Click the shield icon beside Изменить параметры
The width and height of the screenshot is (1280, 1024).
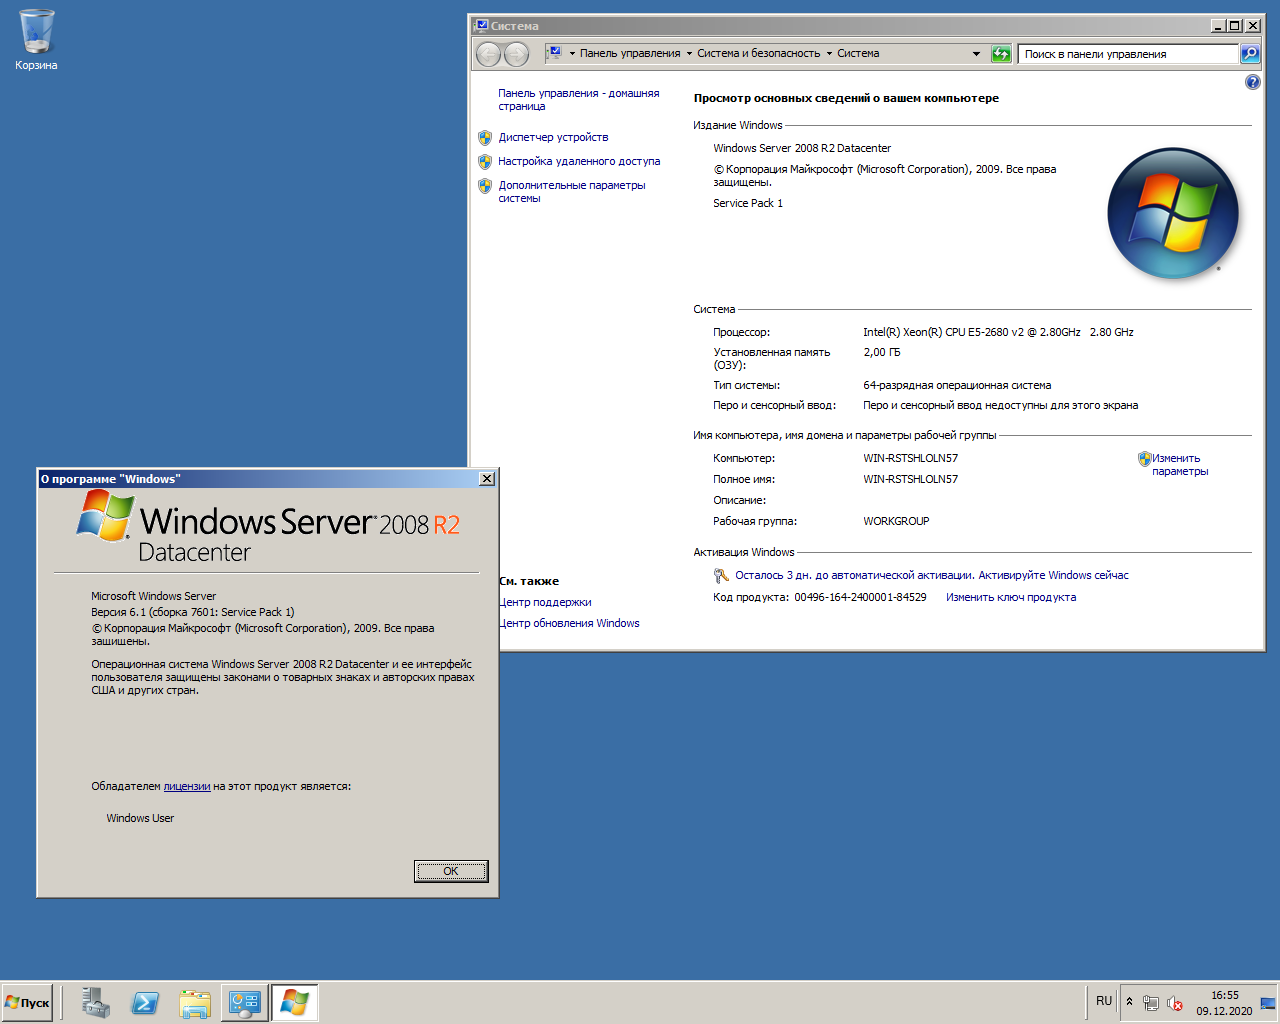point(1143,459)
